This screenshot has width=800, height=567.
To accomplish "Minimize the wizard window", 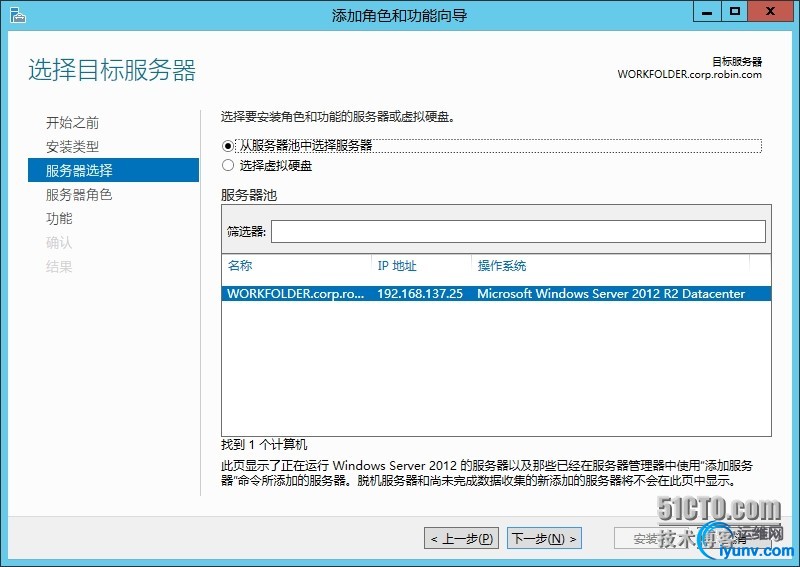I will [707, 11].
